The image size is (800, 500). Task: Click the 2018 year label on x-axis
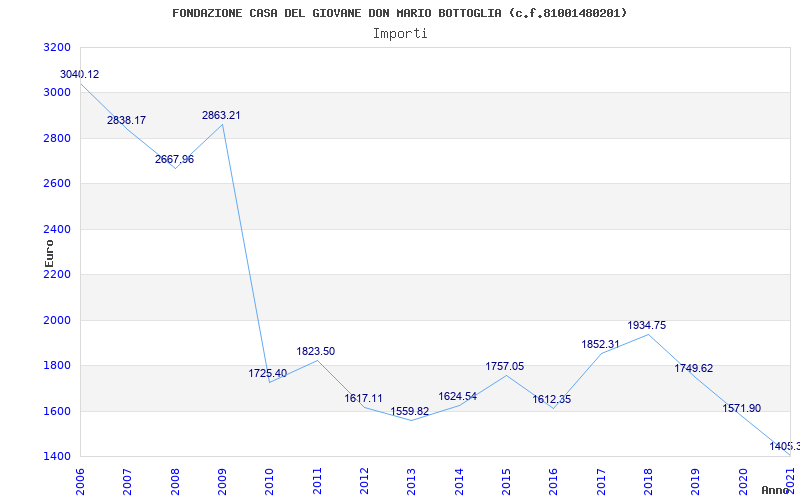[x=648, y=482]
